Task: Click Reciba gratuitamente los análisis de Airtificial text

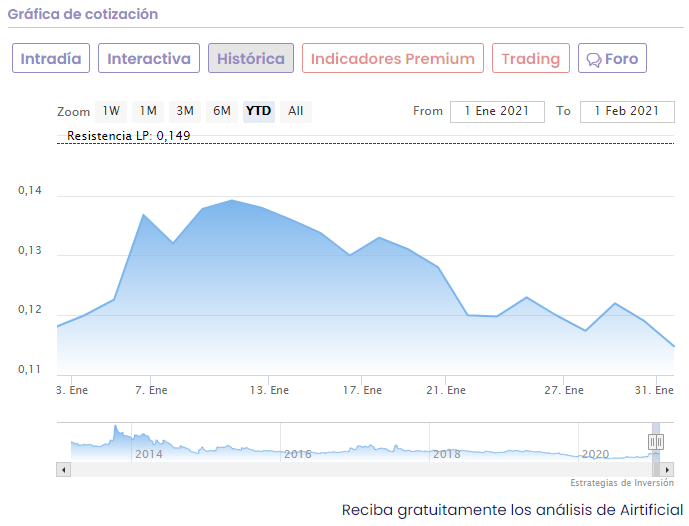Action: 512,510
